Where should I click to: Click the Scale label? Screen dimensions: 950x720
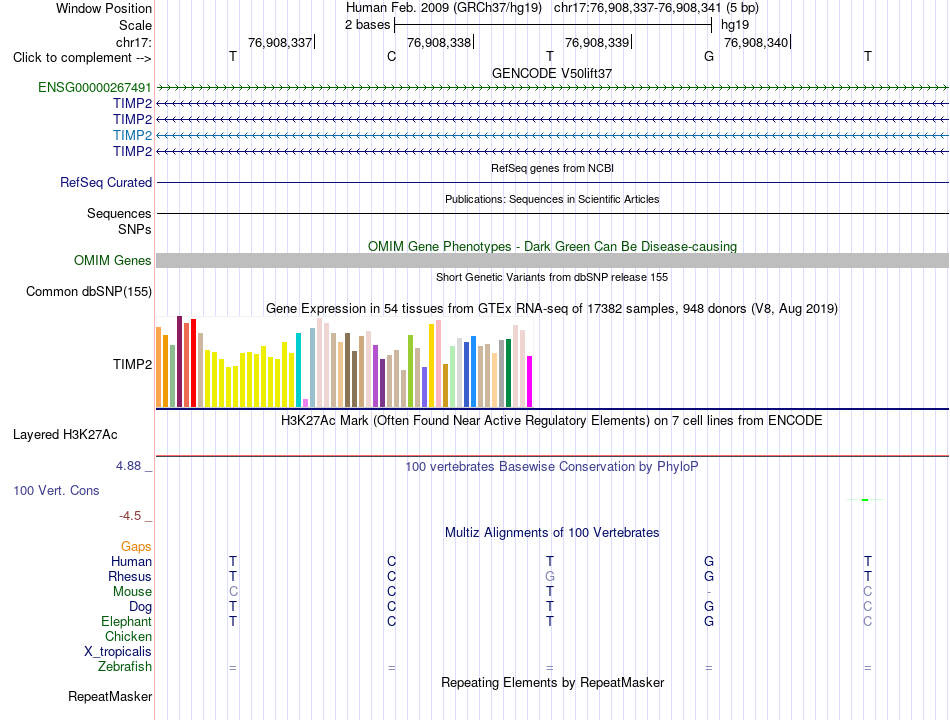tap(135, 25)
